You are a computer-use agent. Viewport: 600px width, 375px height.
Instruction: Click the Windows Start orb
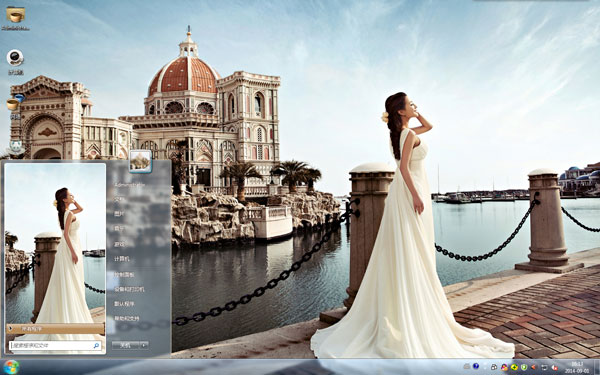10,367
